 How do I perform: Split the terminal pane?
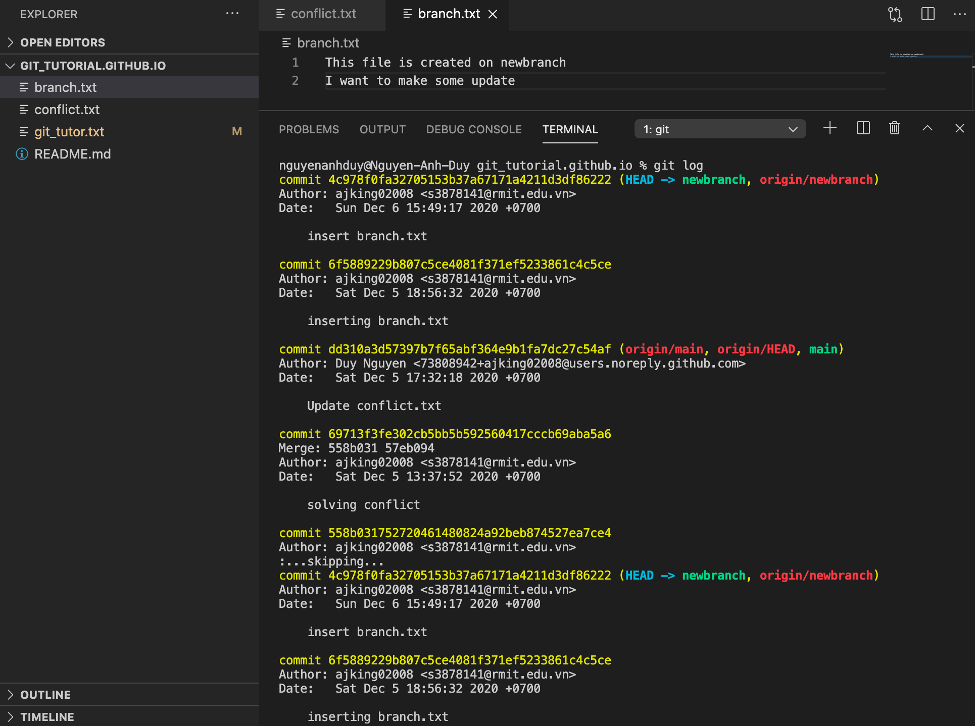862,128
